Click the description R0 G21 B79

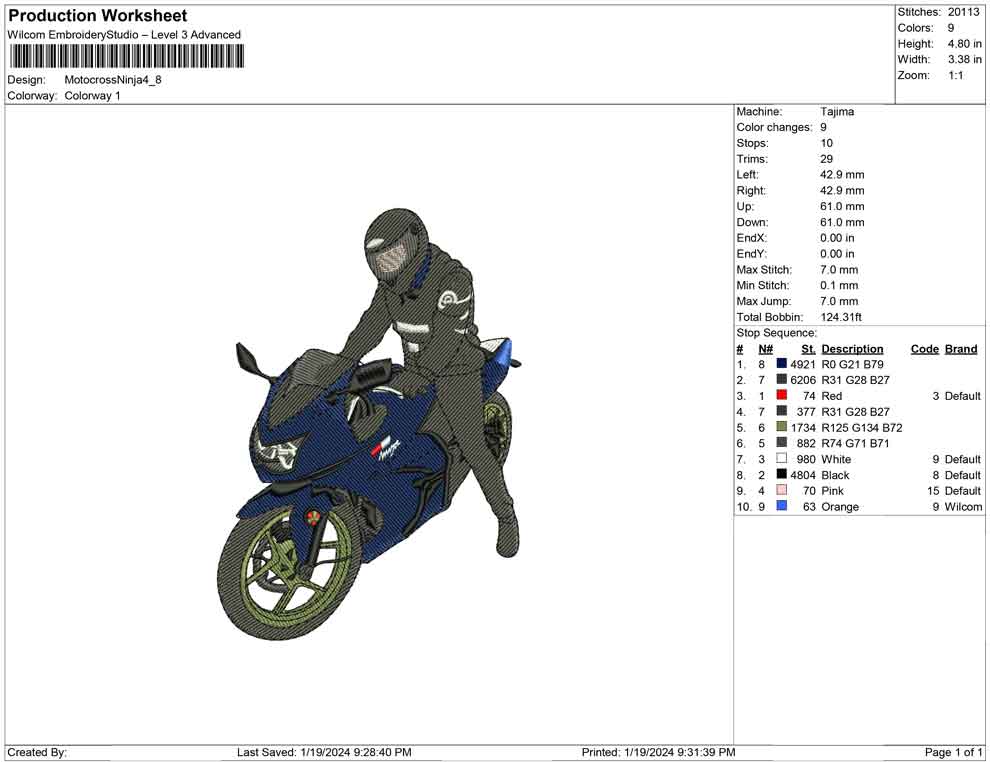[x=852, y=364]
